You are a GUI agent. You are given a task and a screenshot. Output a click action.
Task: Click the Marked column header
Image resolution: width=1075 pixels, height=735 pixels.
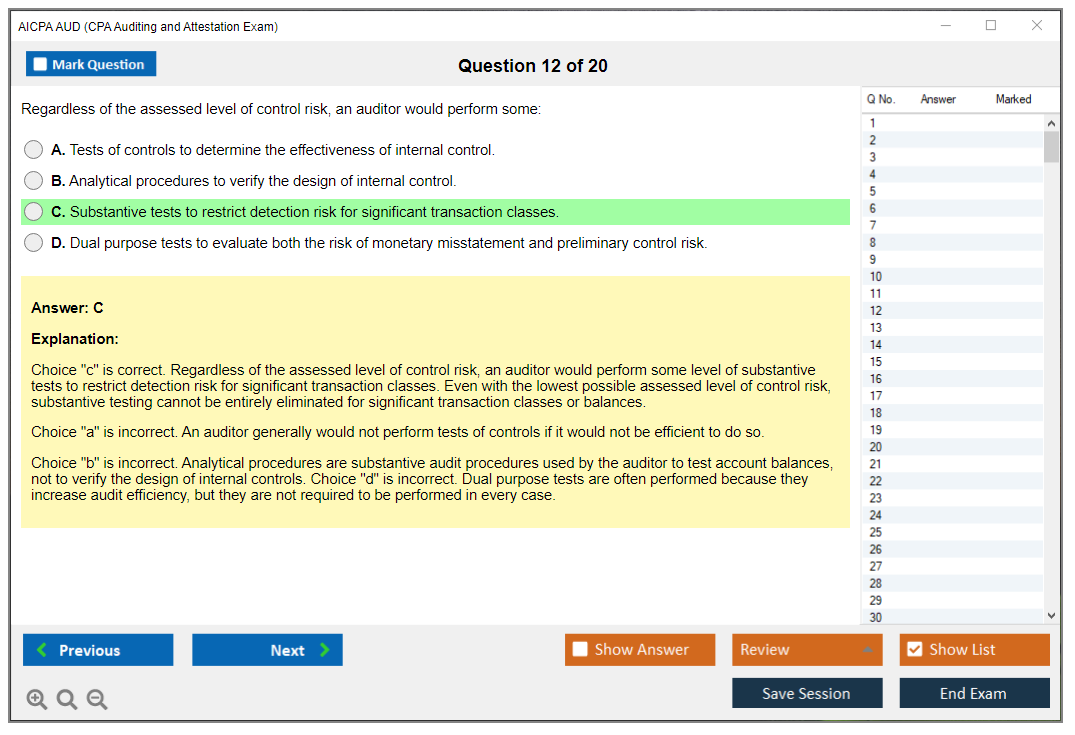tap(1013, 99)
